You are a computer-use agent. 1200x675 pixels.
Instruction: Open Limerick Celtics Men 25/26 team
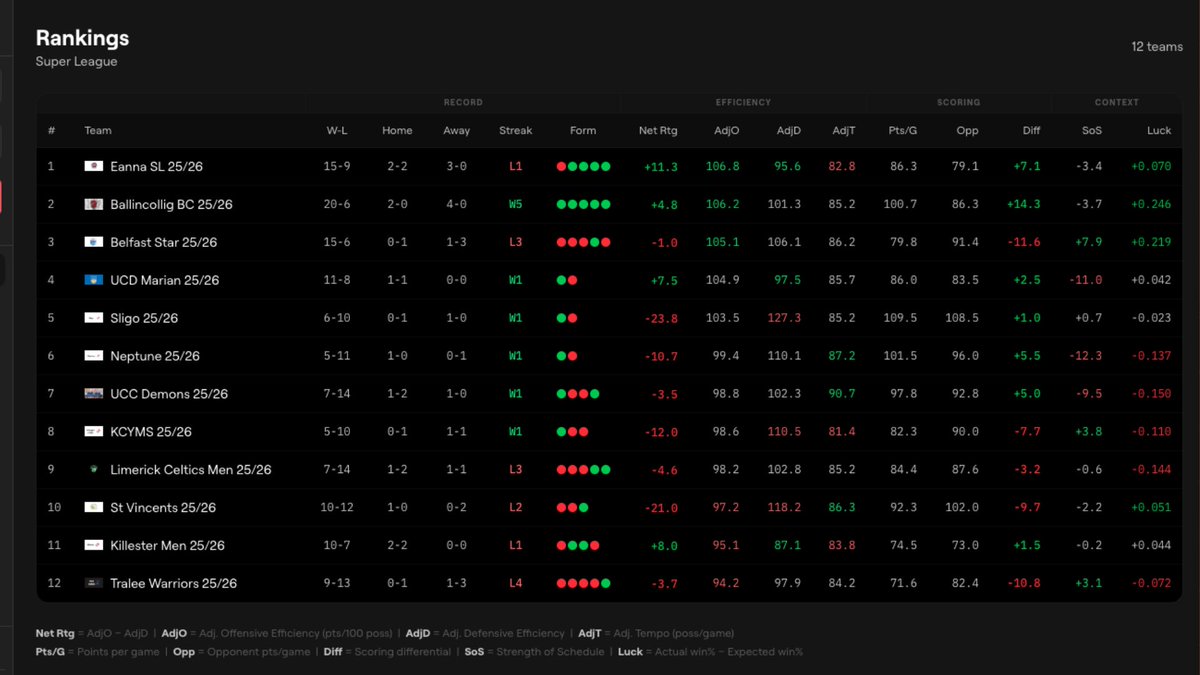(191, 469)
